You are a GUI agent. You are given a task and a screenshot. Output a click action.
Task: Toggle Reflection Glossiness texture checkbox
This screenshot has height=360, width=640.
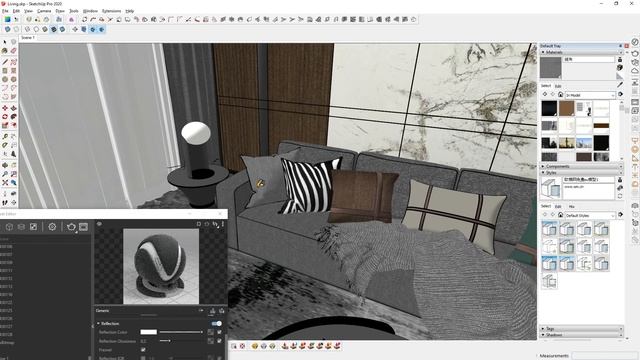click(x=219, y=341)
